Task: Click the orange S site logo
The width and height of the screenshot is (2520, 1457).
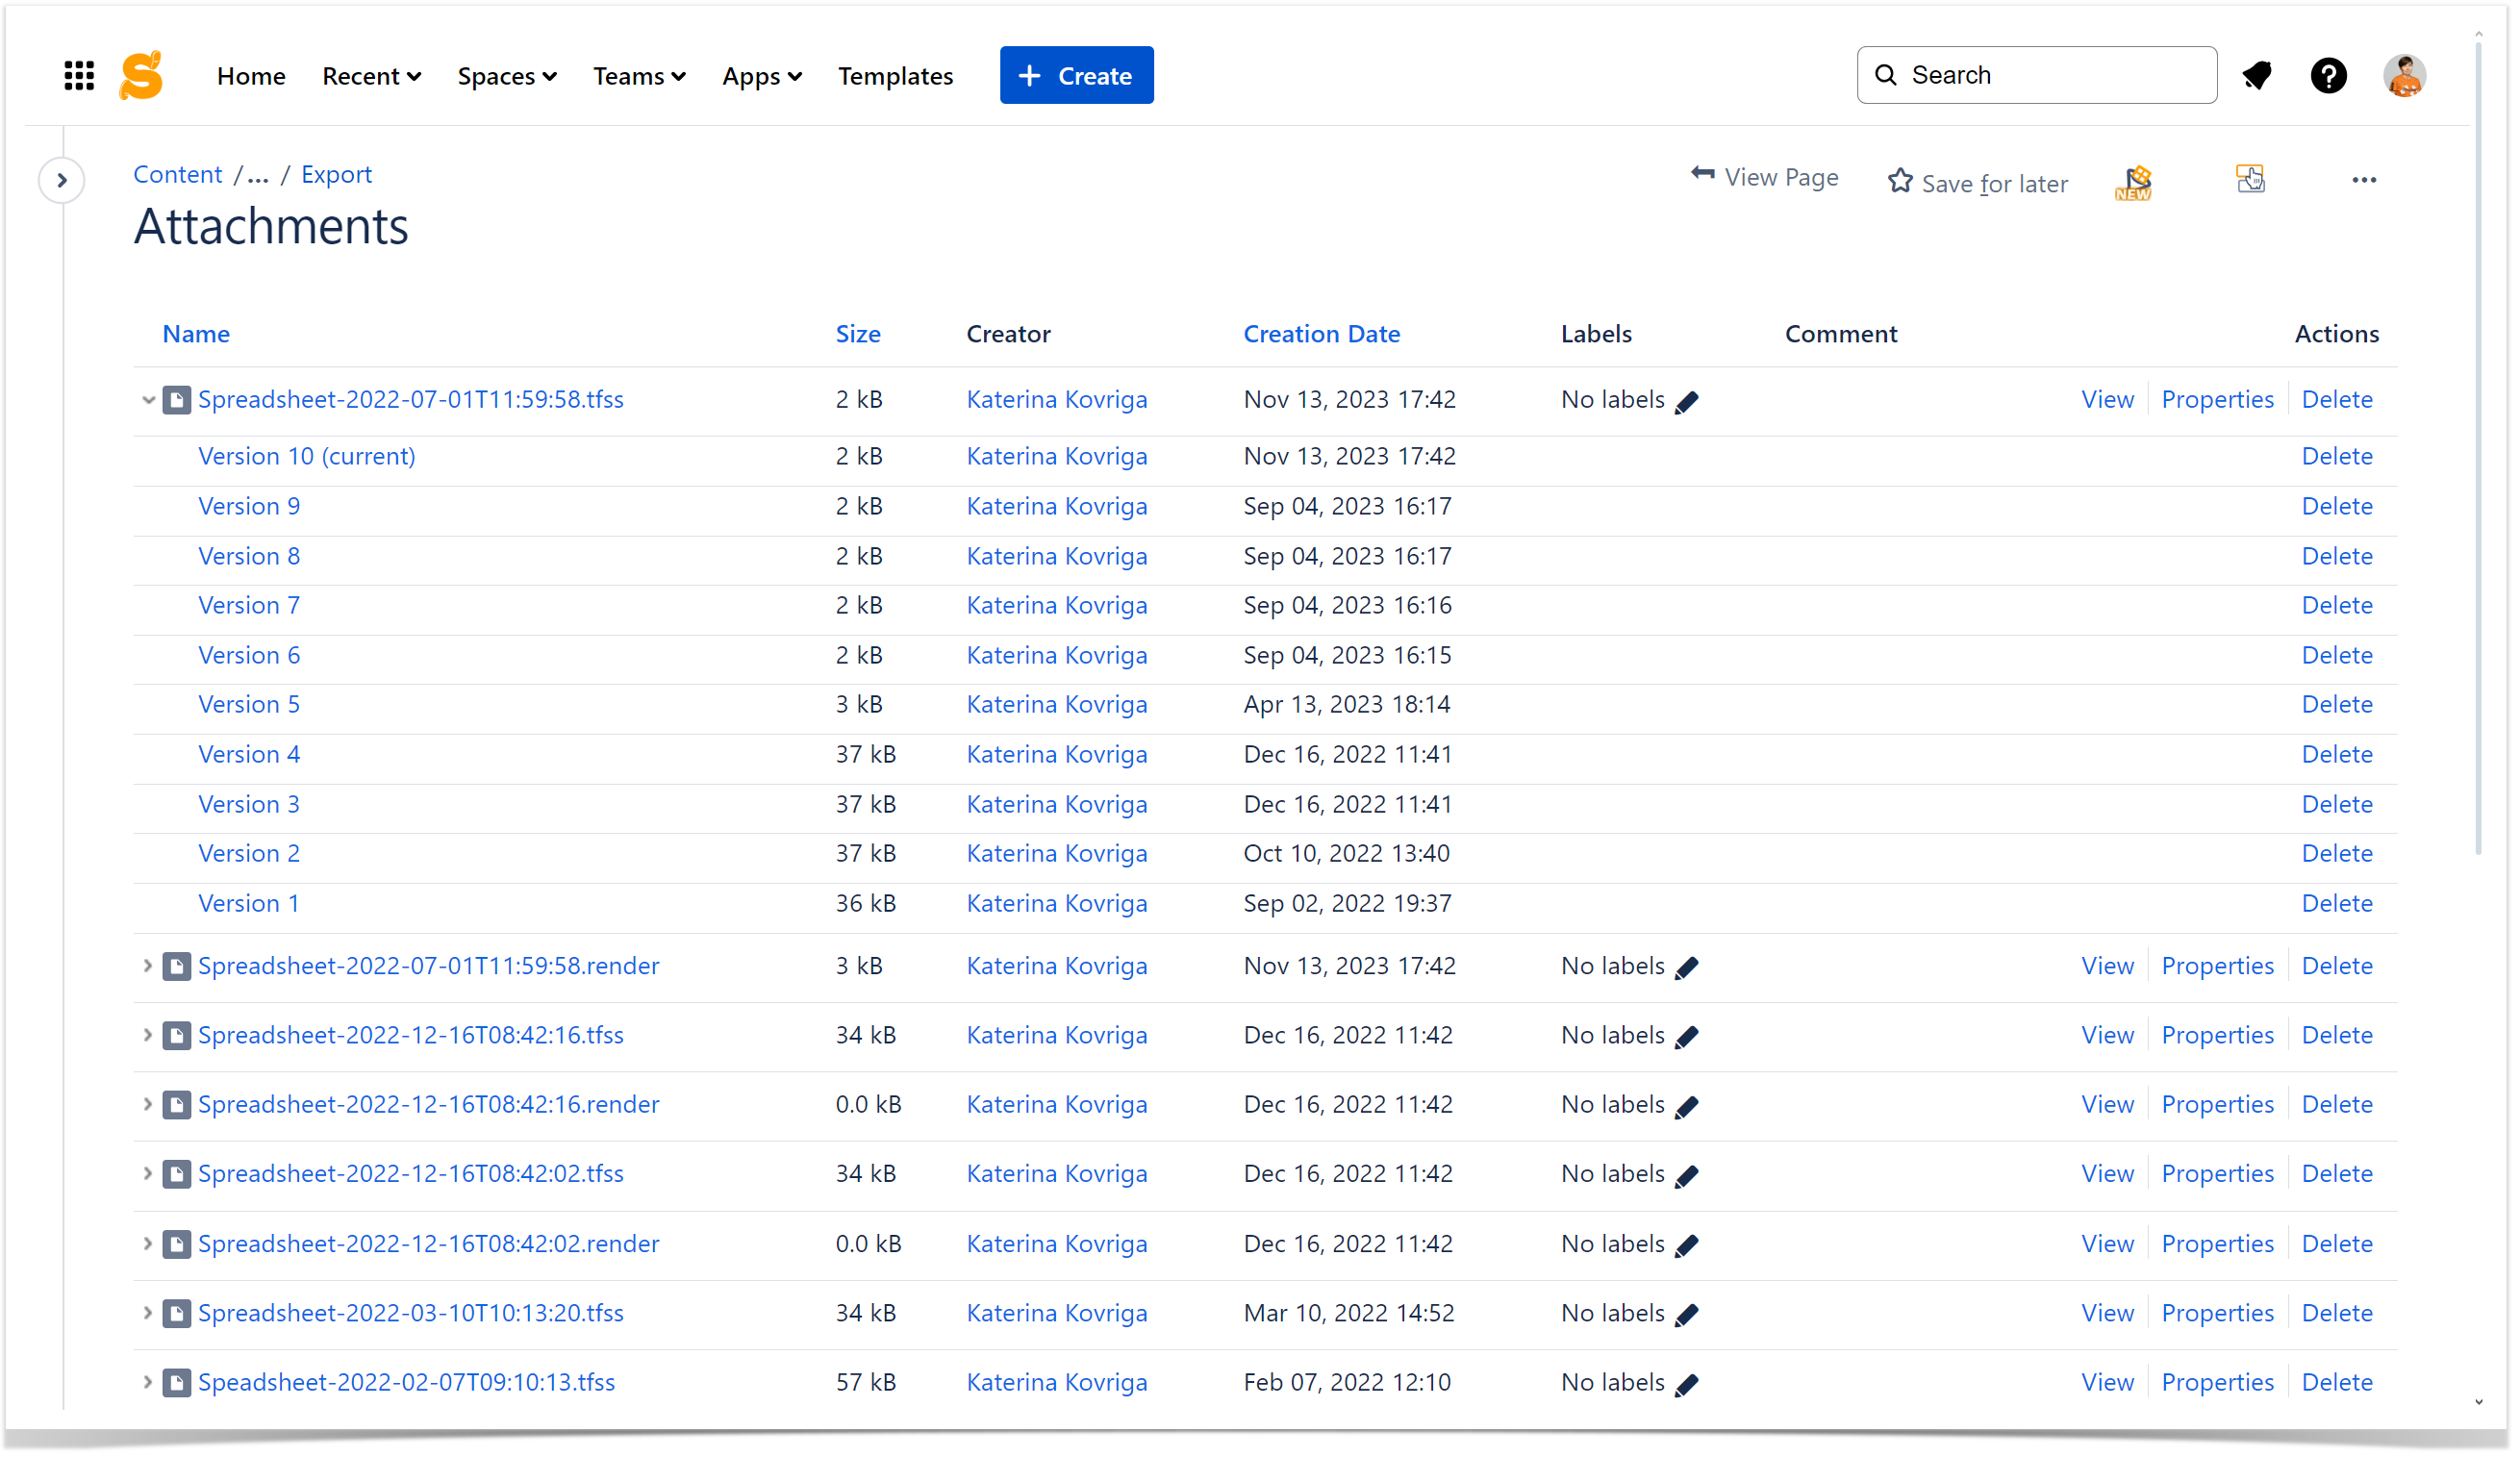Action: 141,76
